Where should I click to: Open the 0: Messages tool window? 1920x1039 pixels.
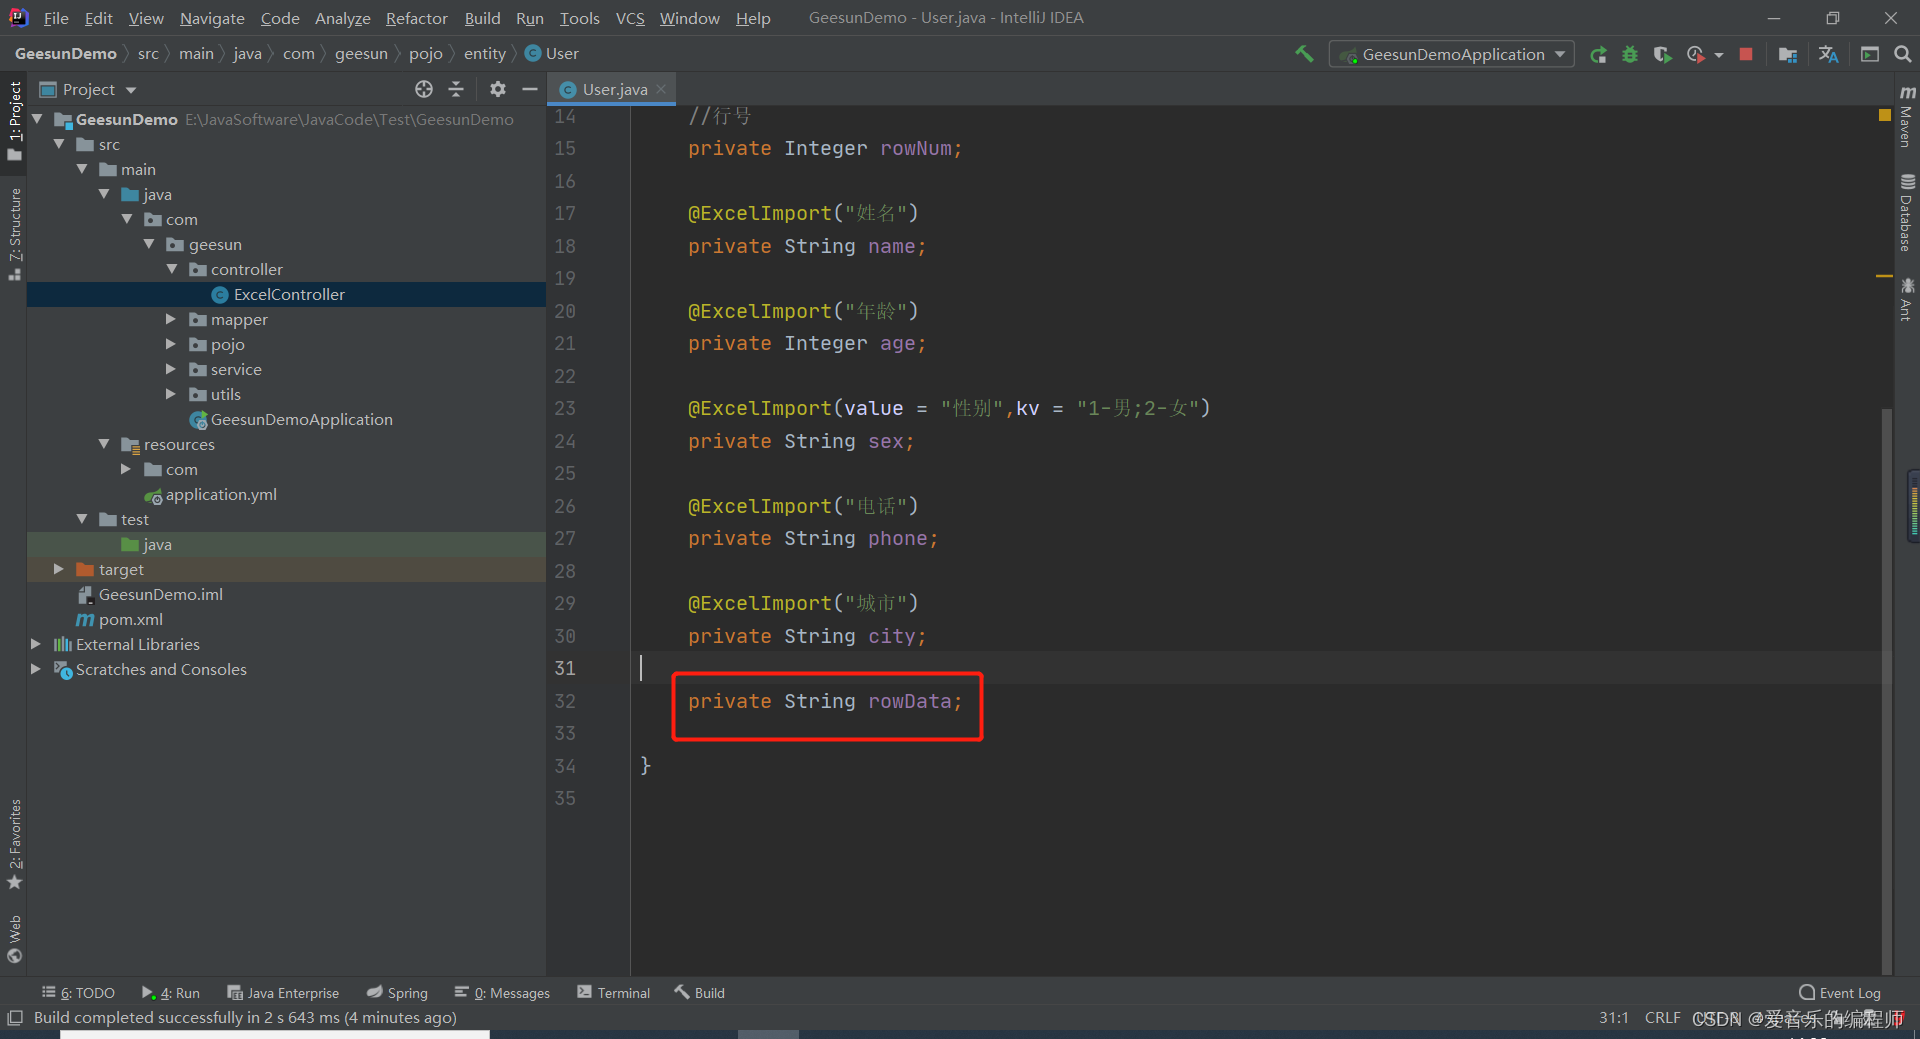502,993
